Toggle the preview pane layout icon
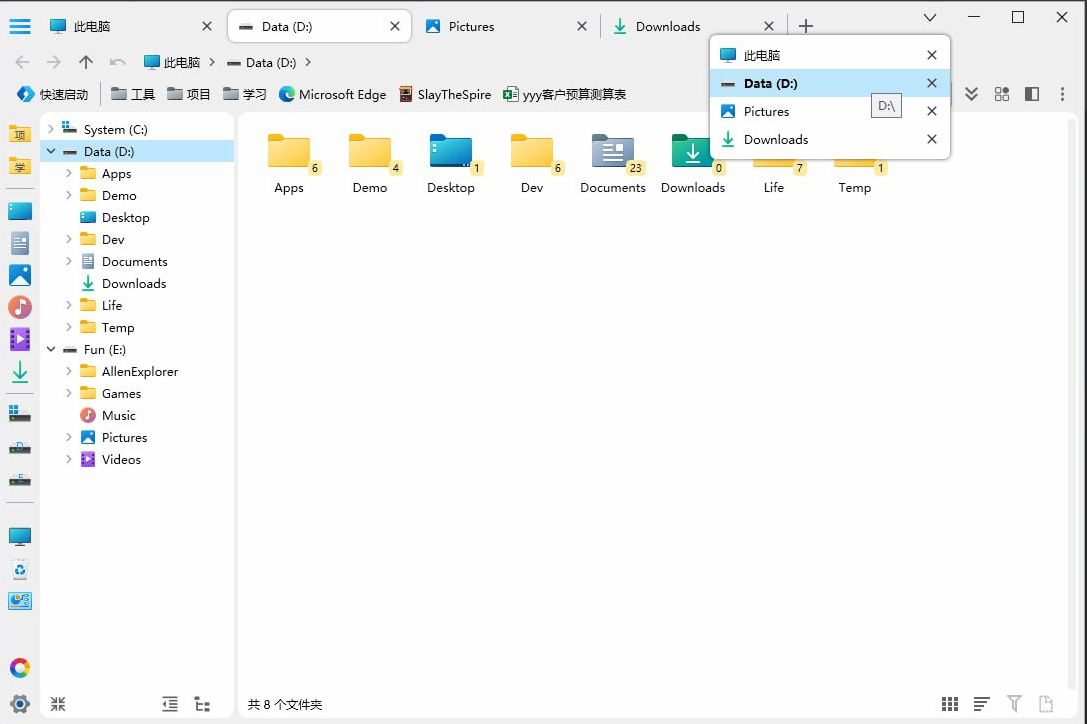Screen dimensions: 1087x724 coord(1032,94)
